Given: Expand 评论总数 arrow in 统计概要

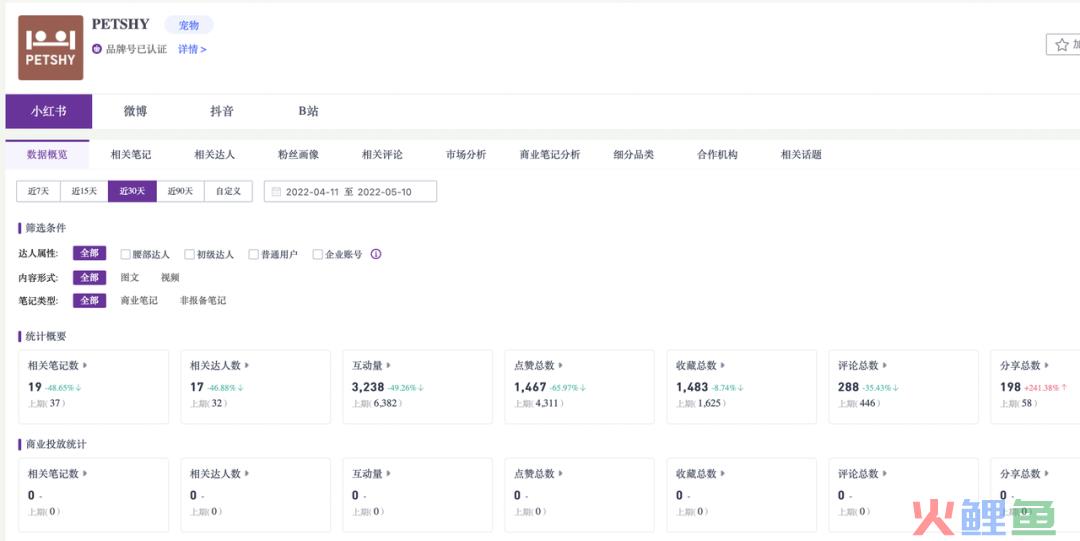Looking at the screenshot, I should pyautogui.click(x=885, y=366).
